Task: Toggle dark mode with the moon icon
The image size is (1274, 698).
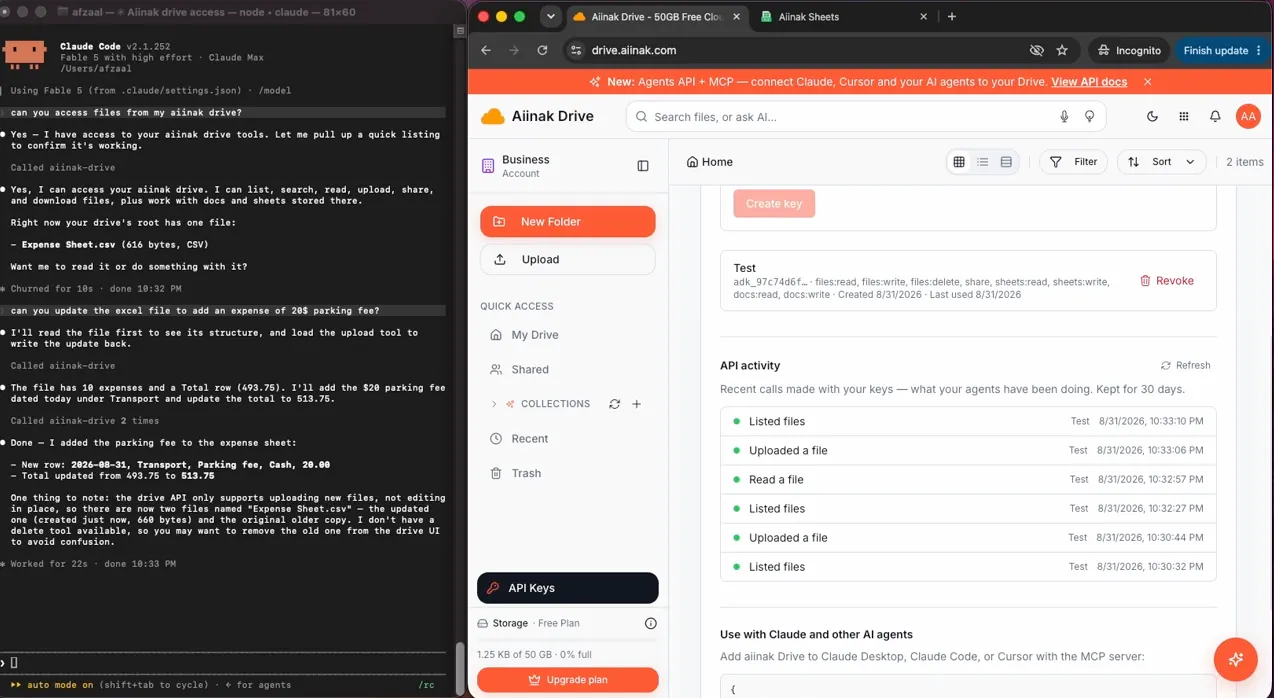Action: 1152,117
